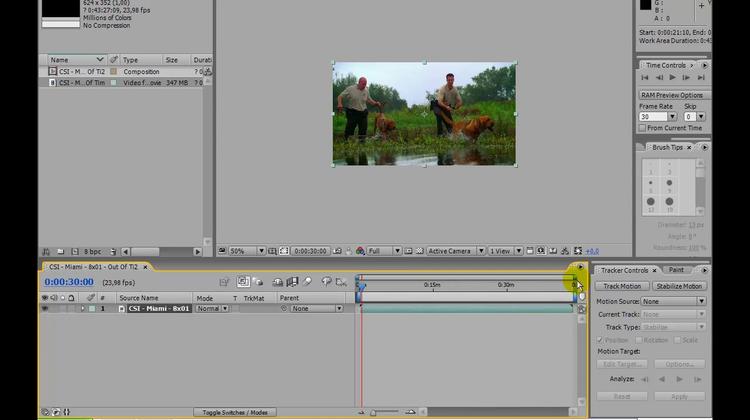The height and width of the screenshot is (420, 750).
Task: Toggle pixel aspect ratio correction icon
Action: coord(530,251)
